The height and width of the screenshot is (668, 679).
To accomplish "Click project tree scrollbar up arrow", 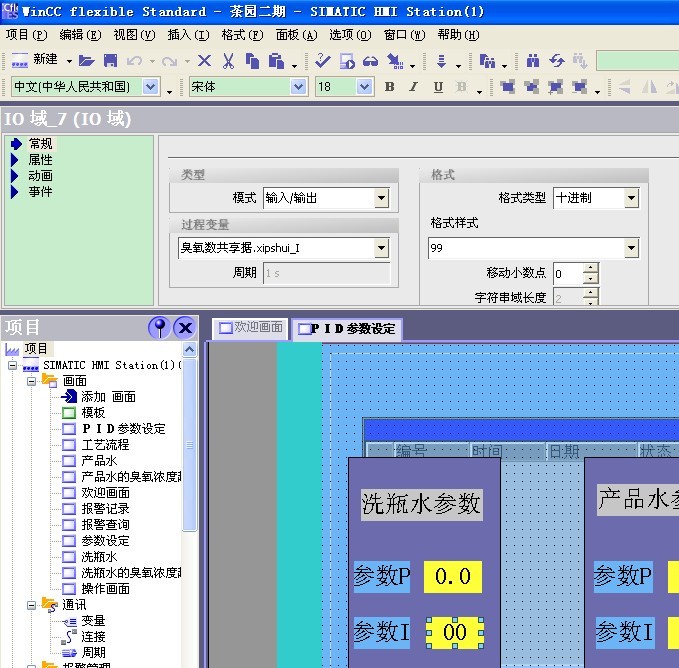I will (x=189, y=349).
